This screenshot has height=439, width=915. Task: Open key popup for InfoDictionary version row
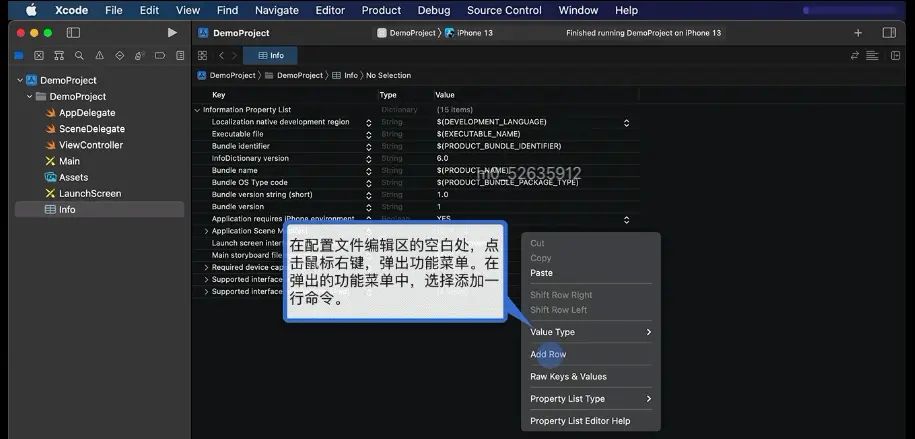(x=368, y=159)
